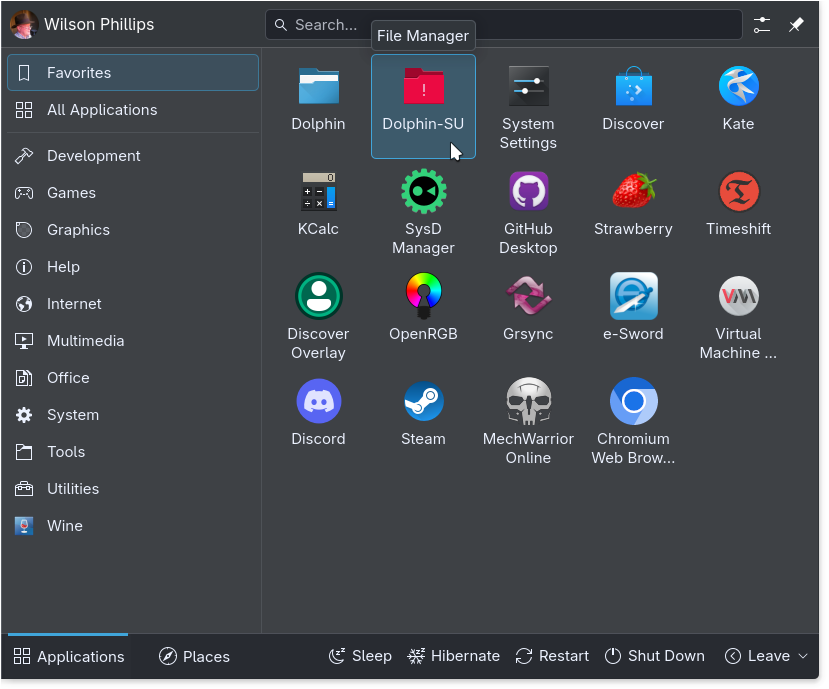Launch MechWarrior Online
Image resolution: width=829 pixels, height=689 pixels.
(x=528, y=422)
